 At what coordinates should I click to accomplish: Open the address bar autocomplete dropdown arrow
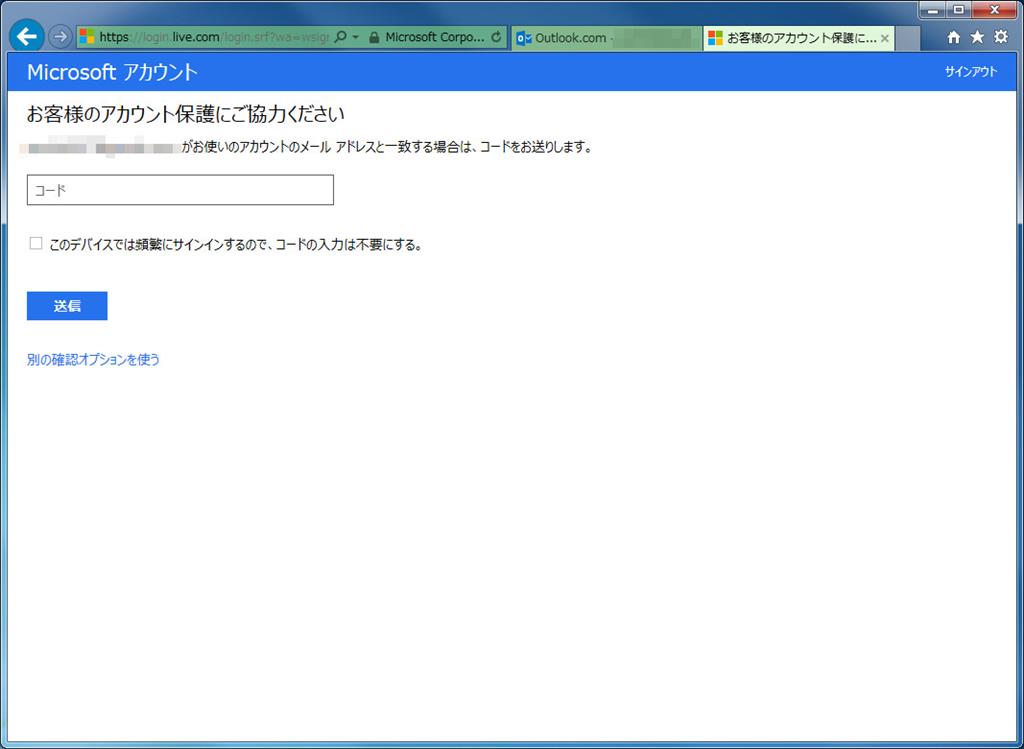pos(356,37)
